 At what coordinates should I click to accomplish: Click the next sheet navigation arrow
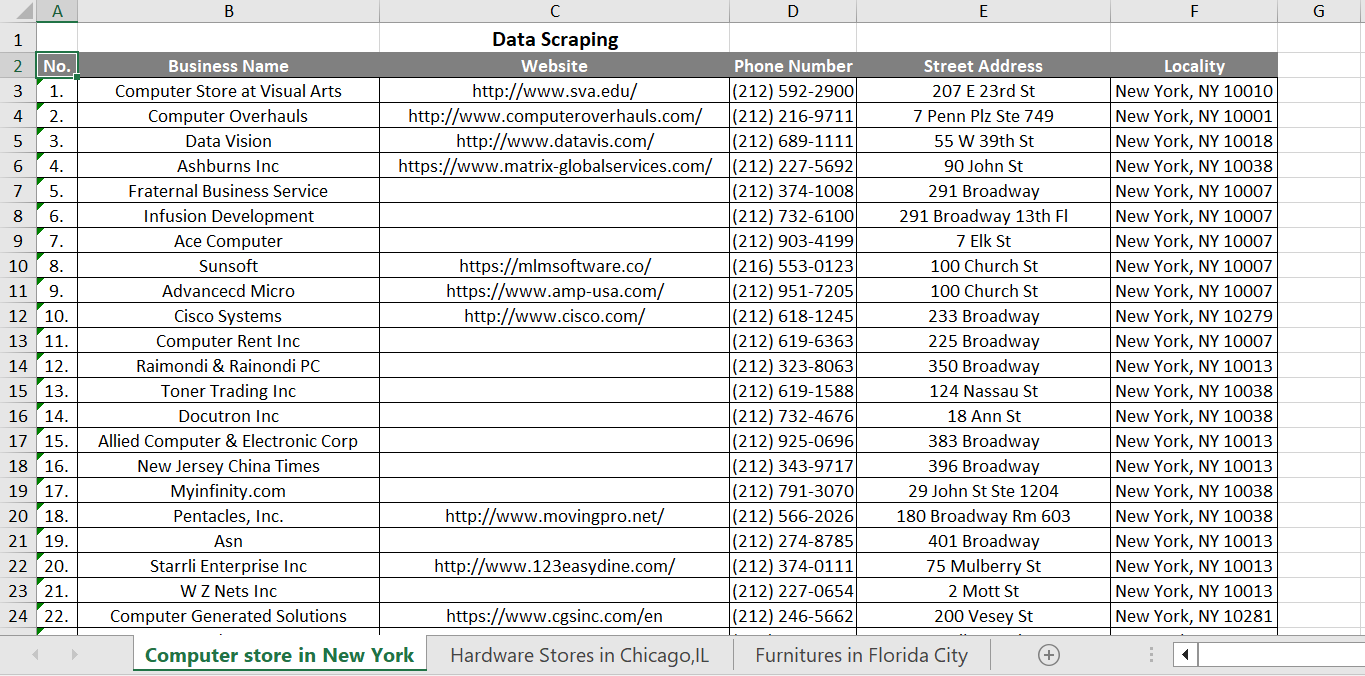[x=74, y=655]
